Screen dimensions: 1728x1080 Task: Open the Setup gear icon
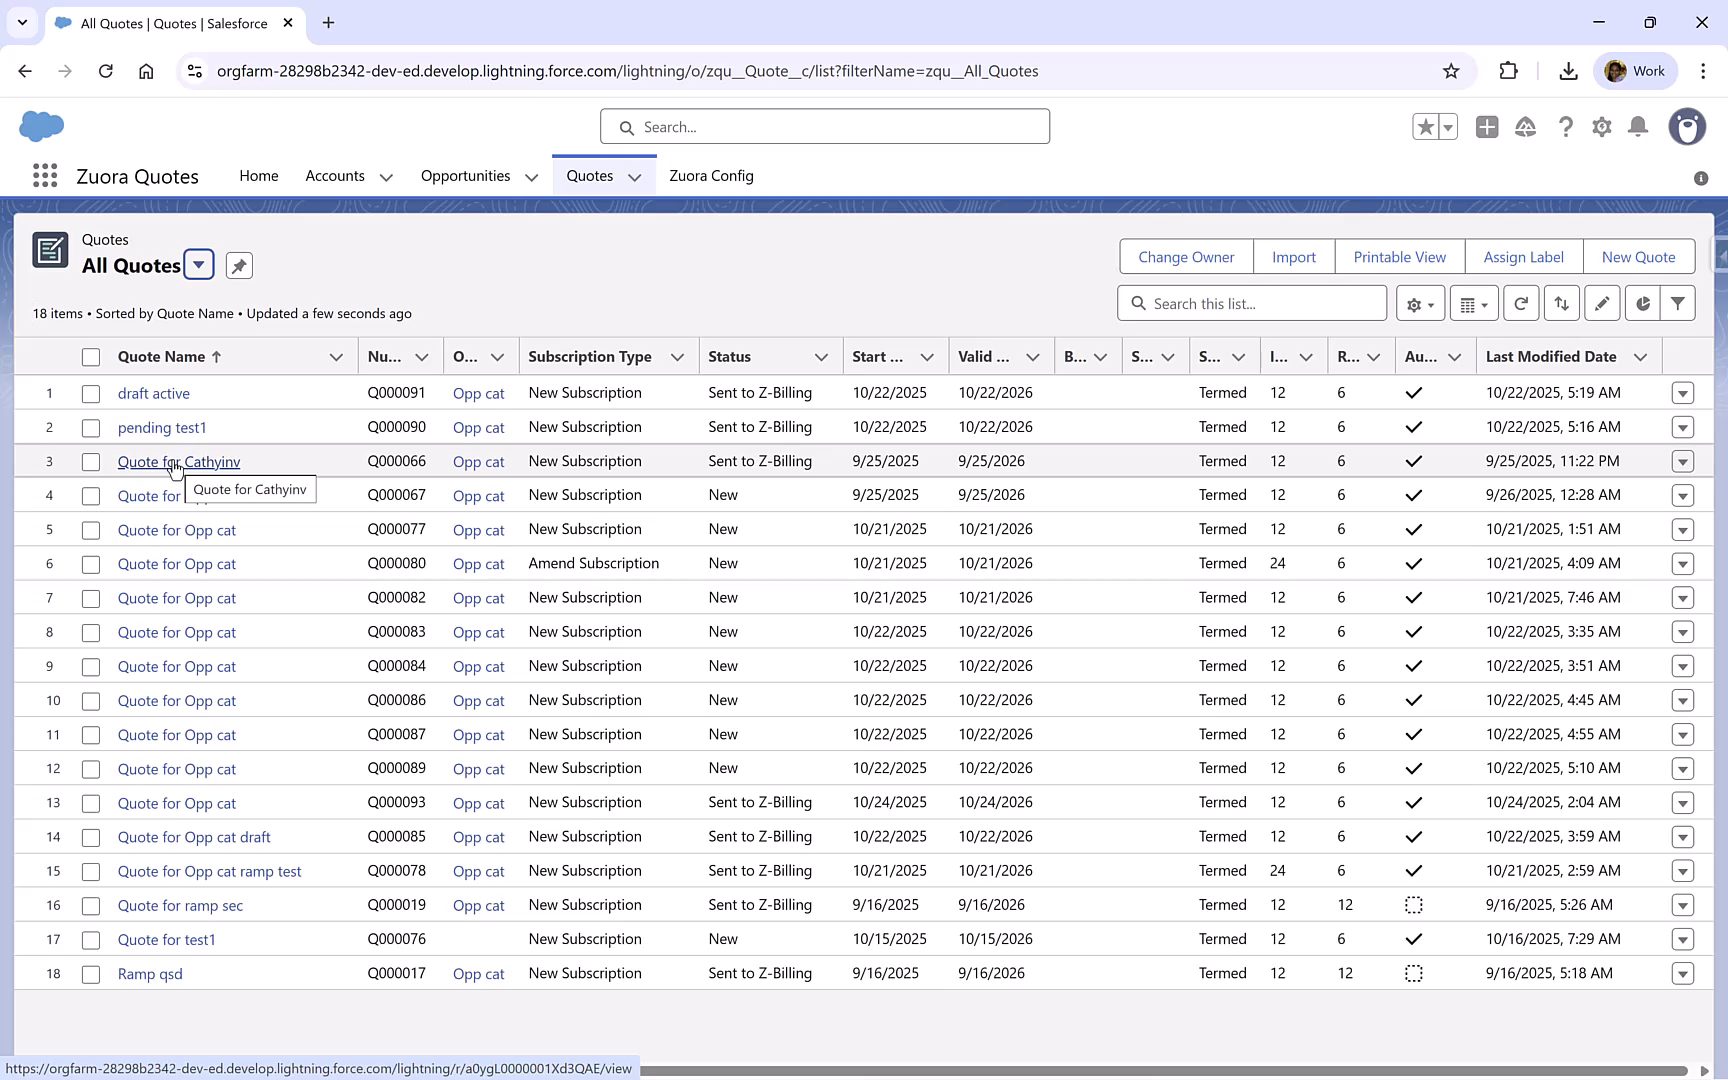point(1601,127)
